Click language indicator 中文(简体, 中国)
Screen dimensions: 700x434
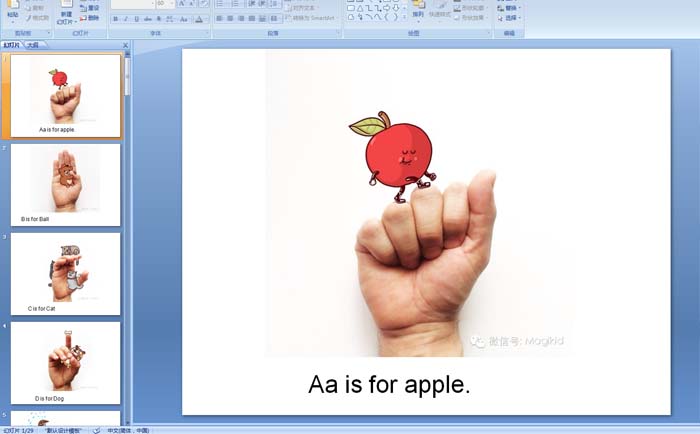click(x=128, y=430)
